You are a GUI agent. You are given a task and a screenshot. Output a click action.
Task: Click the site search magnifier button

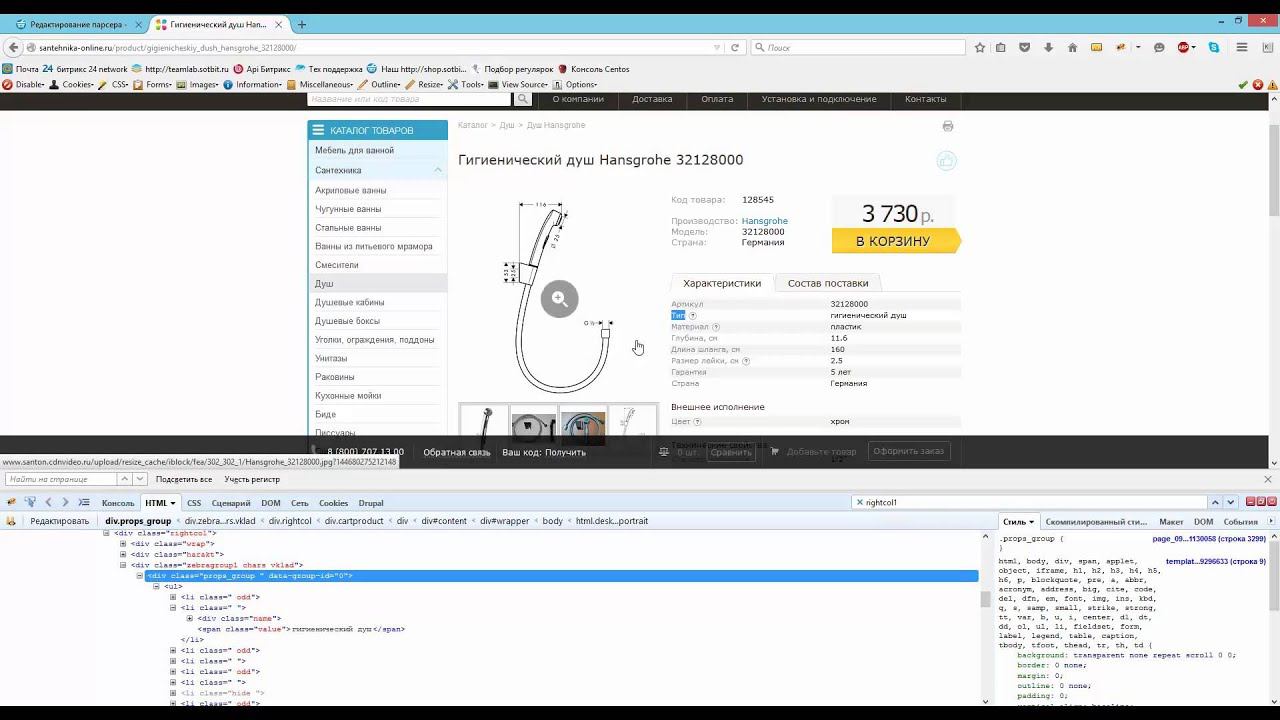pyautogui.click(x=522, y=99)
